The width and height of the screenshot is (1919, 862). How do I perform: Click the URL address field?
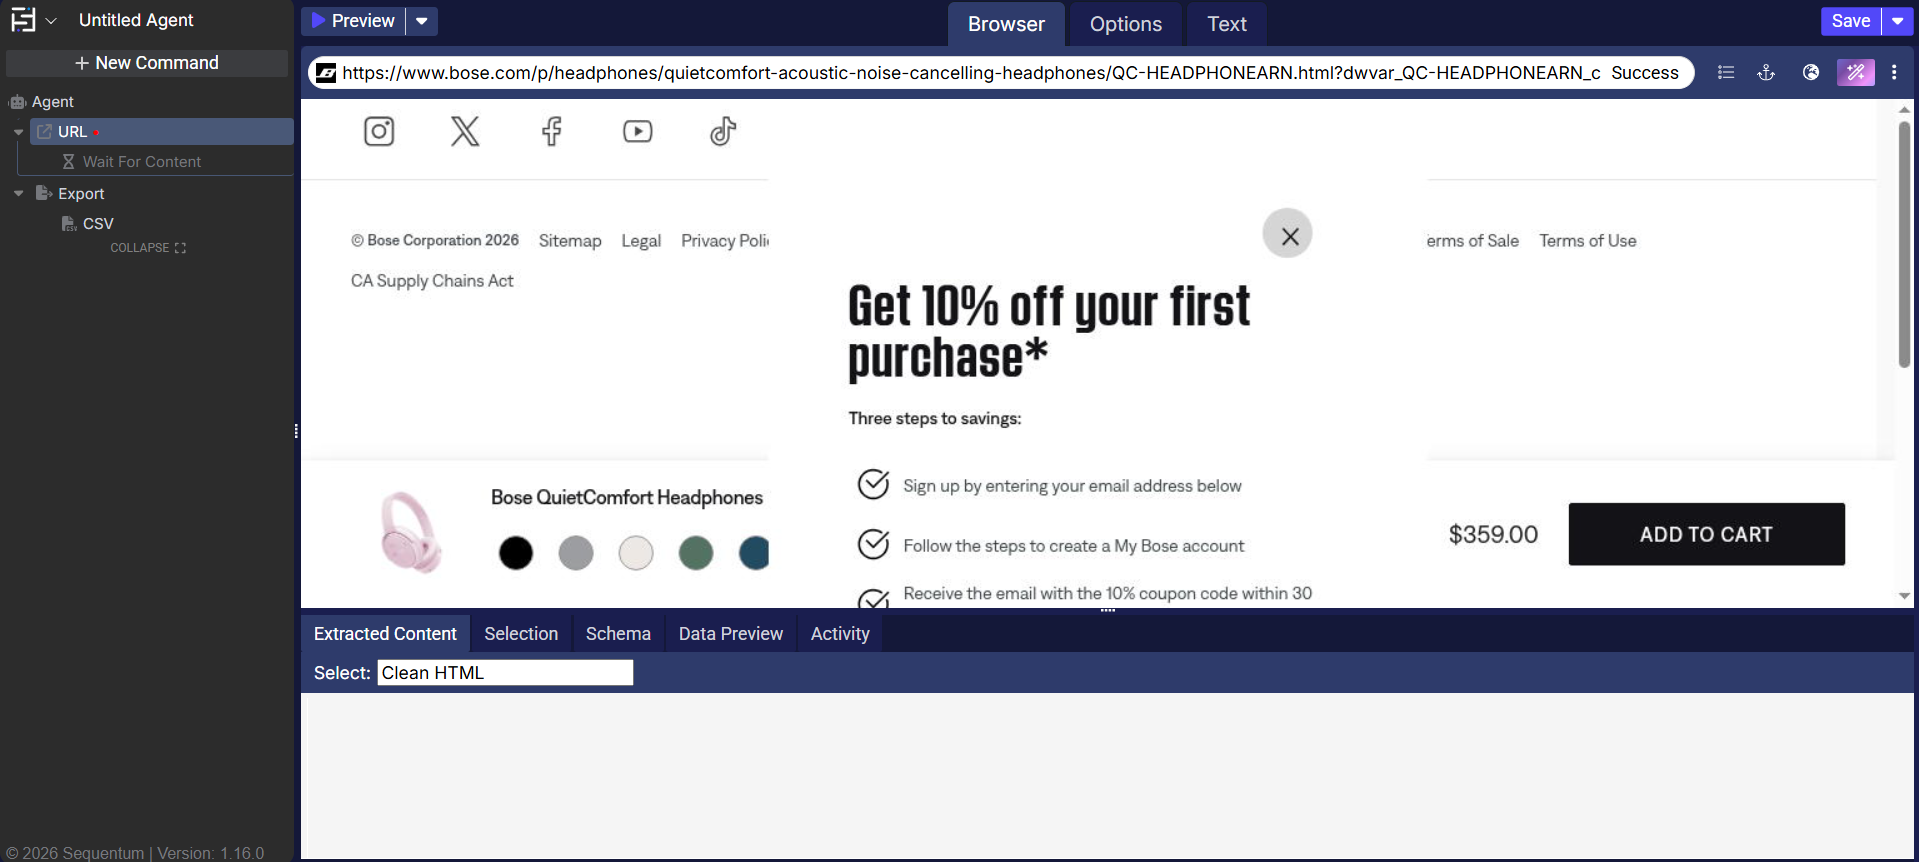[971, 73]
